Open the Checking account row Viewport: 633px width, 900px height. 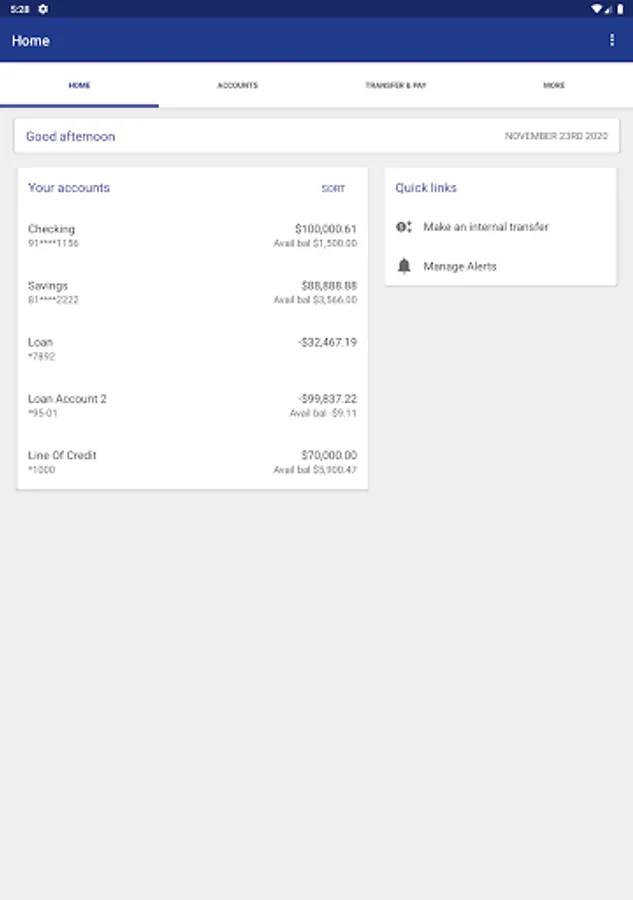pyautogui.click(x=192, y=235)
